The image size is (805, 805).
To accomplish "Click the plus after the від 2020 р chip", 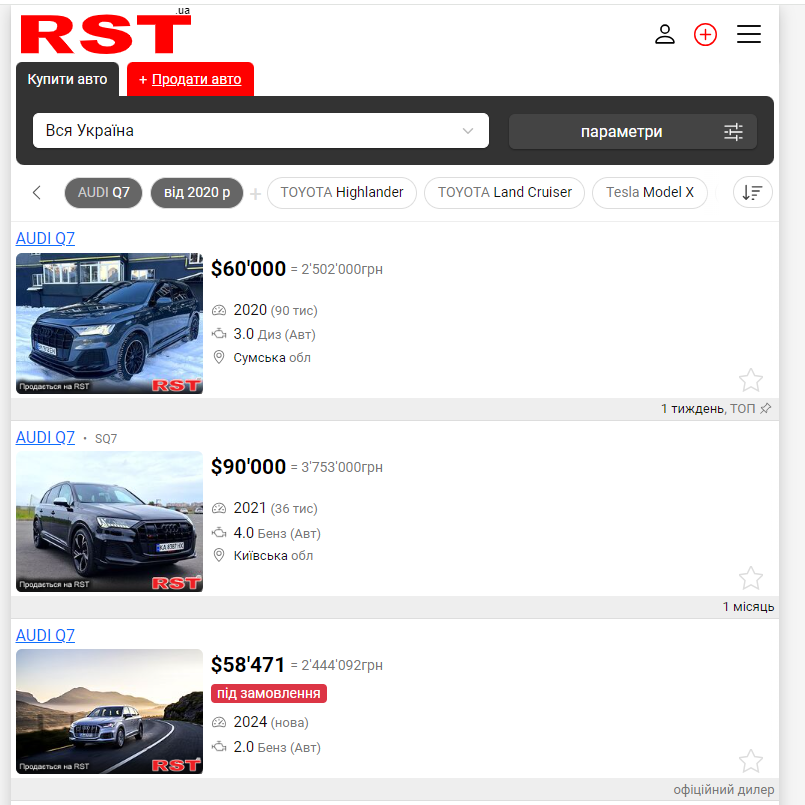I will click(x=254, y=192).
